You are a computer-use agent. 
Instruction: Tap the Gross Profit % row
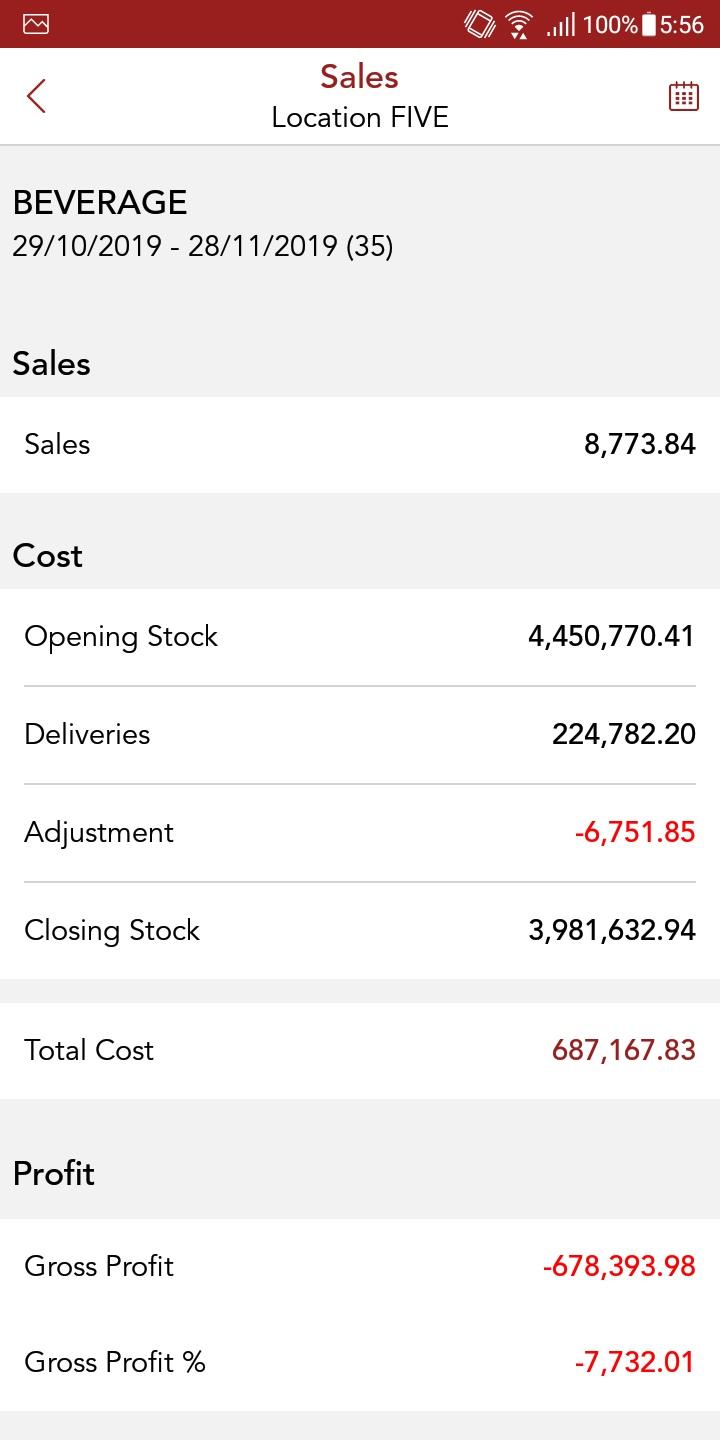tap(360, 1362)
